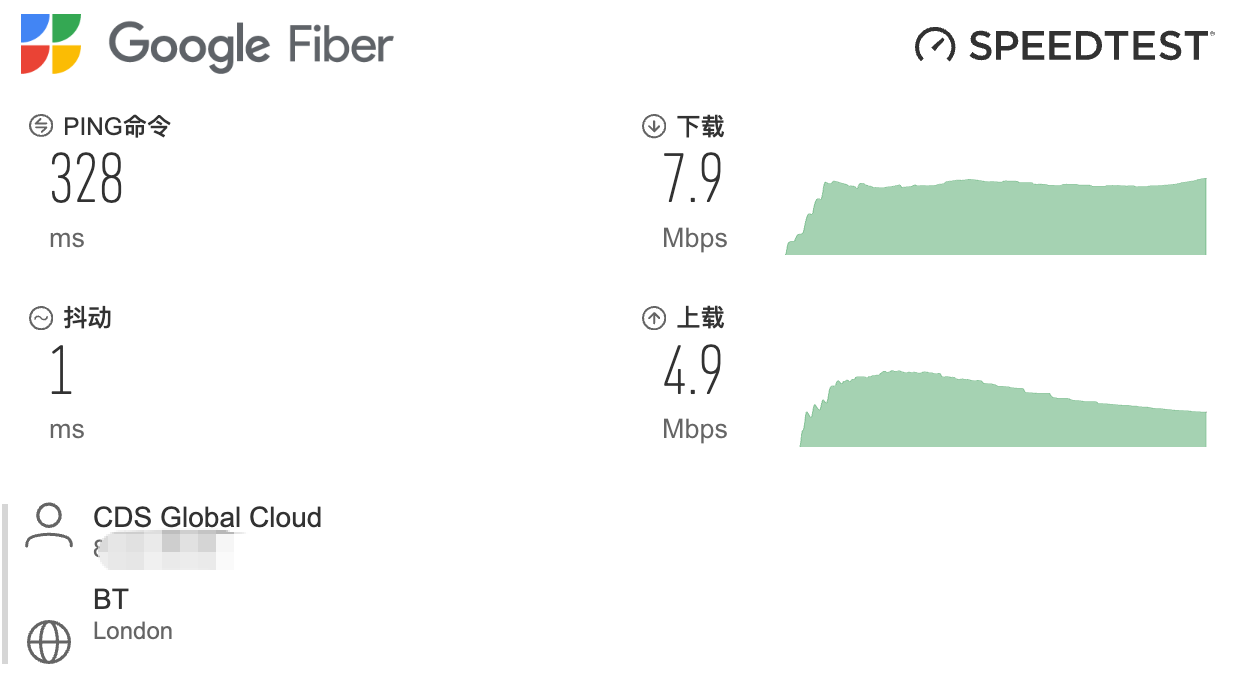Click the Google Fiber wordmark text
The image size is (1236, 682).
[x=251, y=46]
